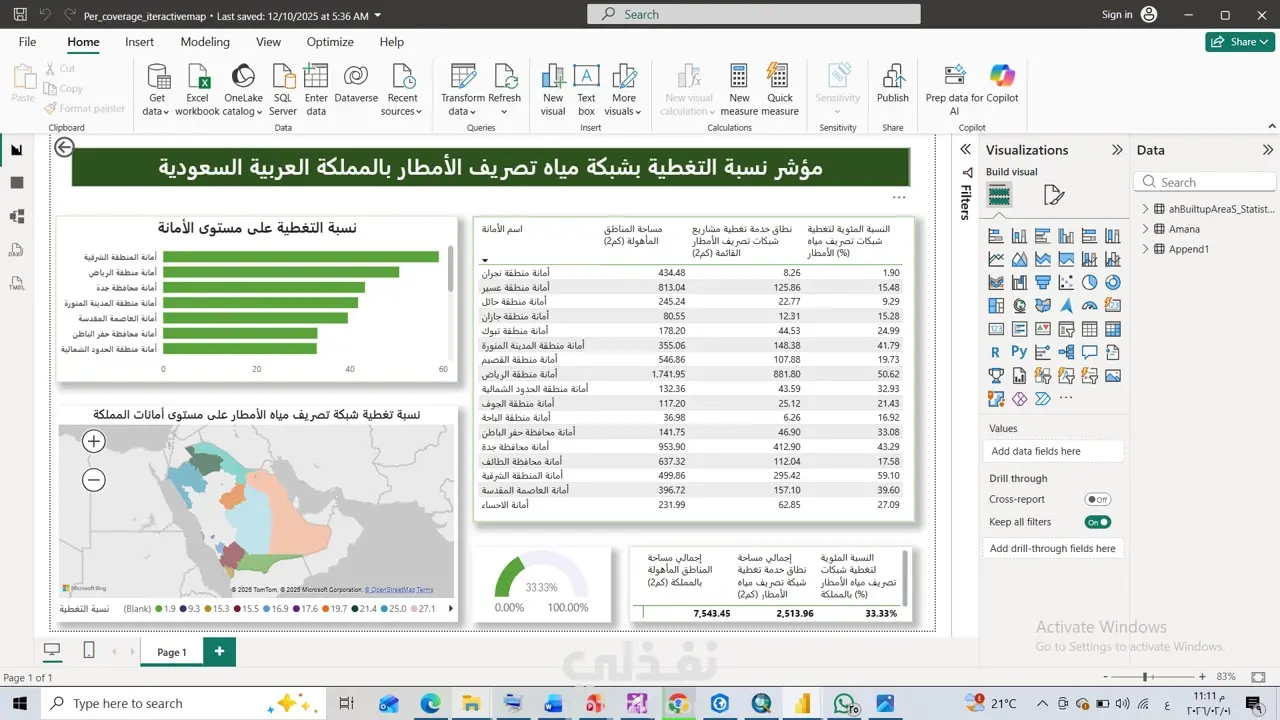Screen dimensions: 1280x720
Task: Click the Quick measure icon
Action: pos(779,78)
